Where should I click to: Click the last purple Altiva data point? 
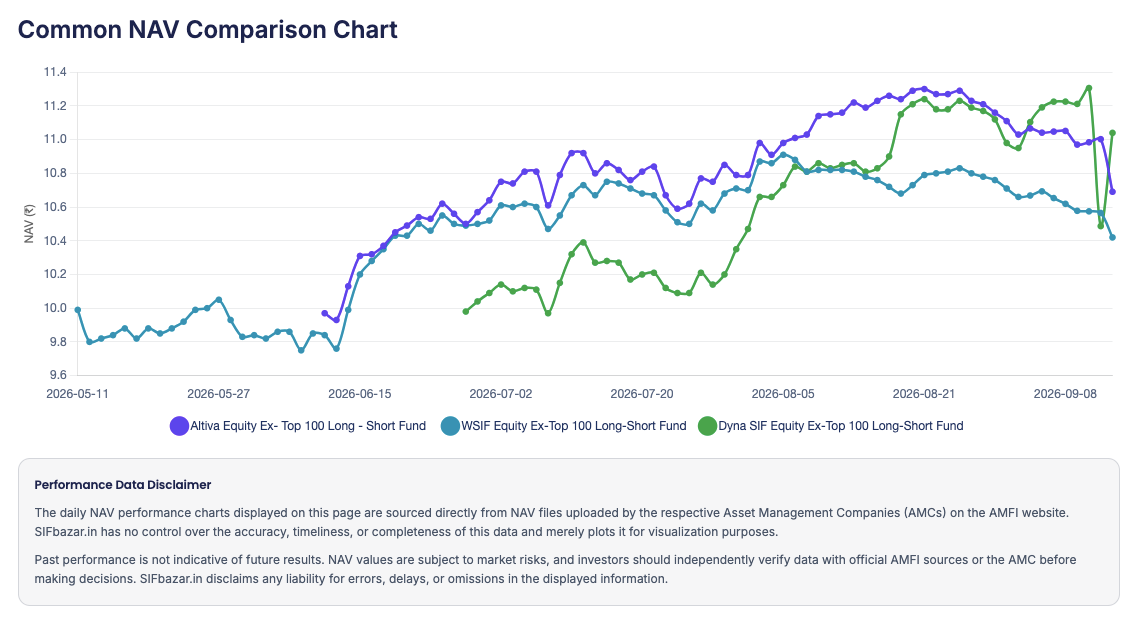coord(1112,192)
